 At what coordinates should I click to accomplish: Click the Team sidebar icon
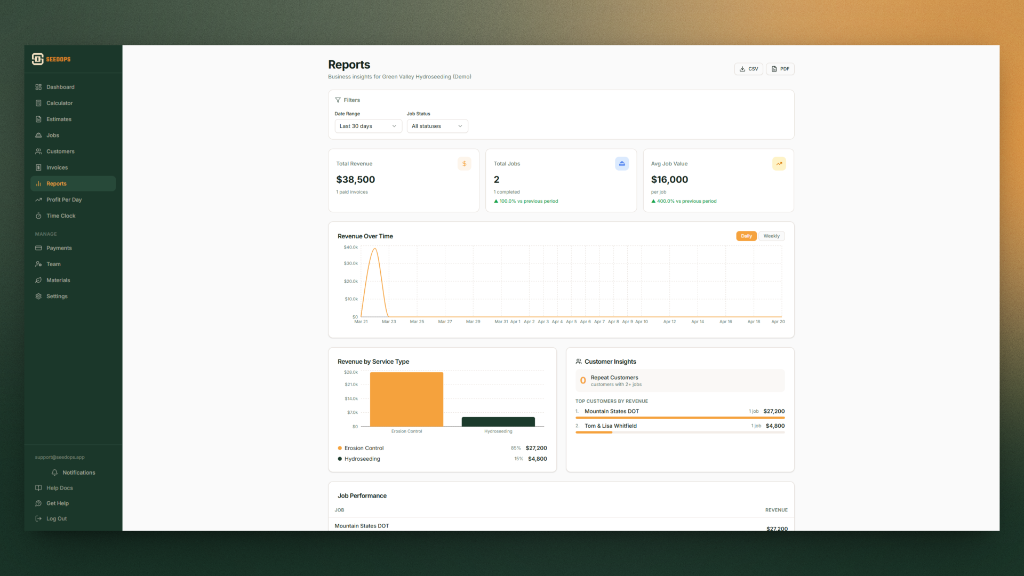39,264
